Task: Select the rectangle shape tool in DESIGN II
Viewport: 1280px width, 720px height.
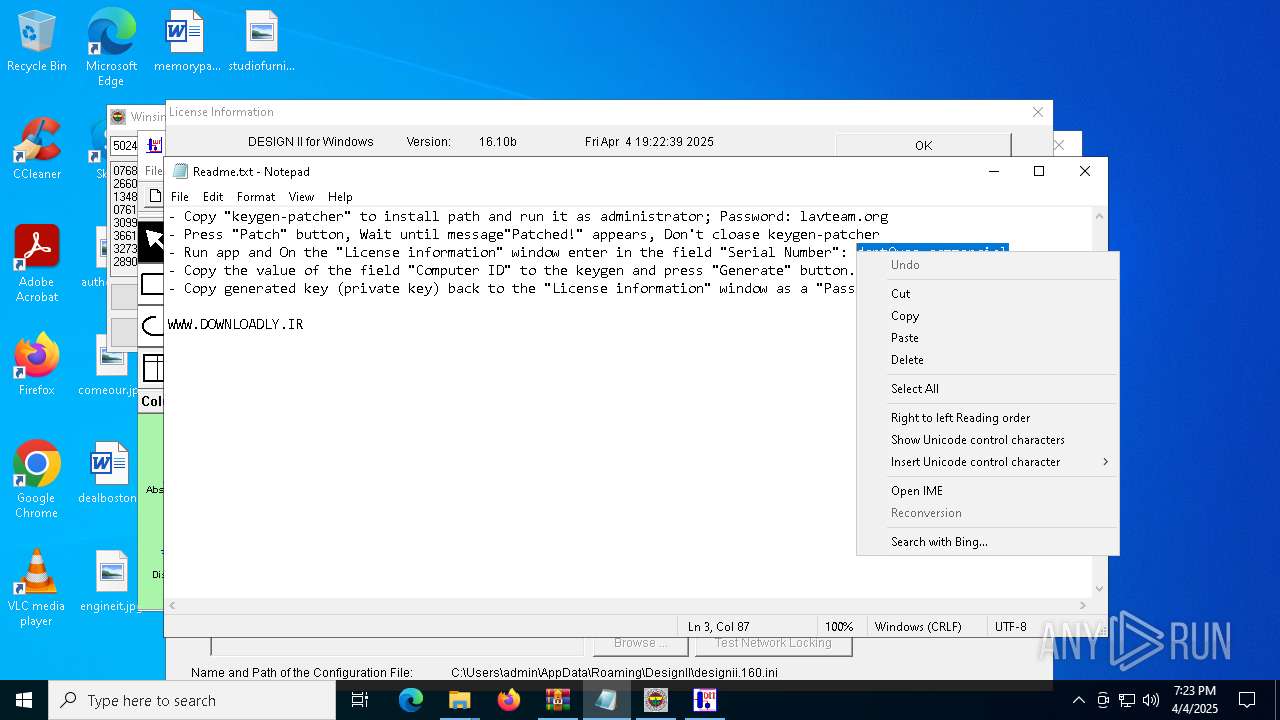Action: point(152,285)
